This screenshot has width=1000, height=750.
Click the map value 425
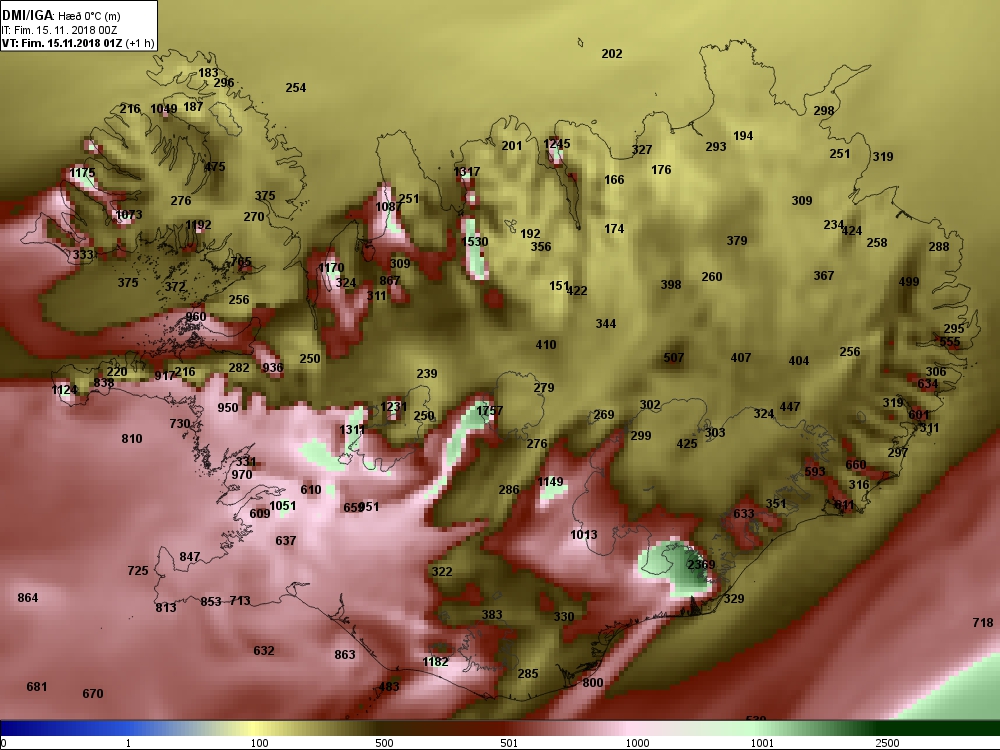[687, 443]
